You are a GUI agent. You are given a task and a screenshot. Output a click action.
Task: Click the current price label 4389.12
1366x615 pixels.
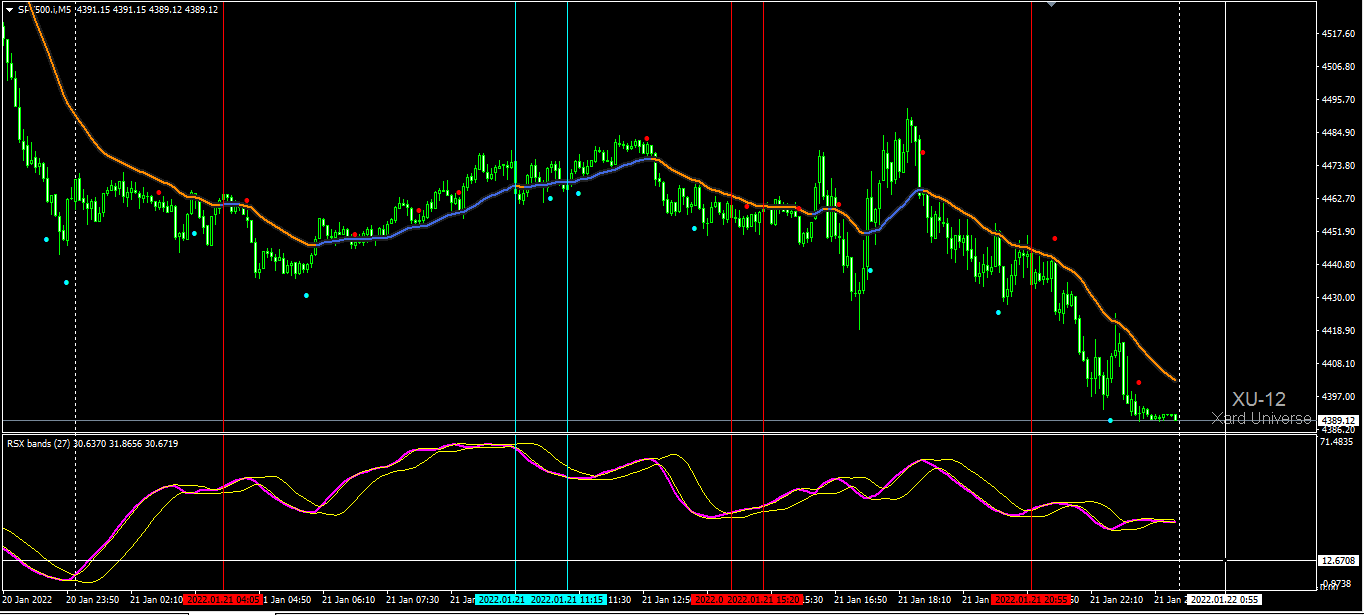point(1337,421)
